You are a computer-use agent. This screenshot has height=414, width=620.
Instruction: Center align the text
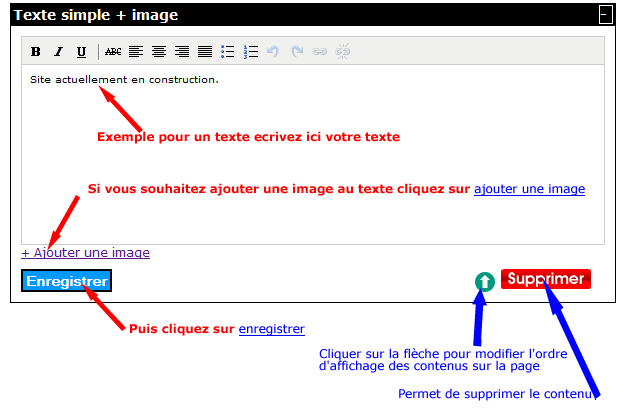[x=159, y=51]
